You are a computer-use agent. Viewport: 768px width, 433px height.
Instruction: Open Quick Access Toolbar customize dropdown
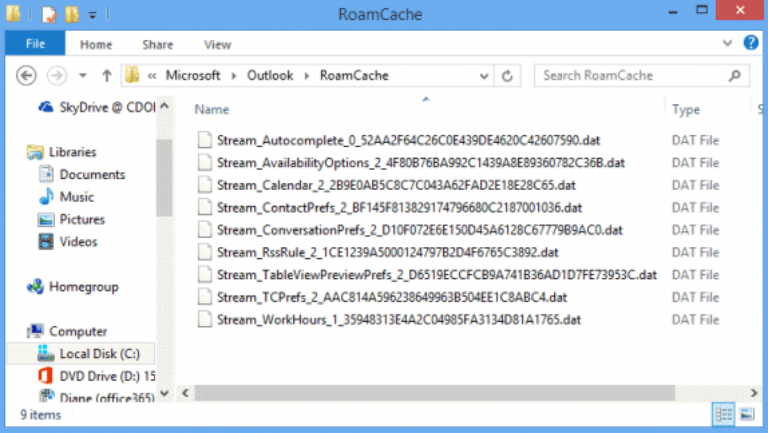pyautogui.click(x=92, y=16)
